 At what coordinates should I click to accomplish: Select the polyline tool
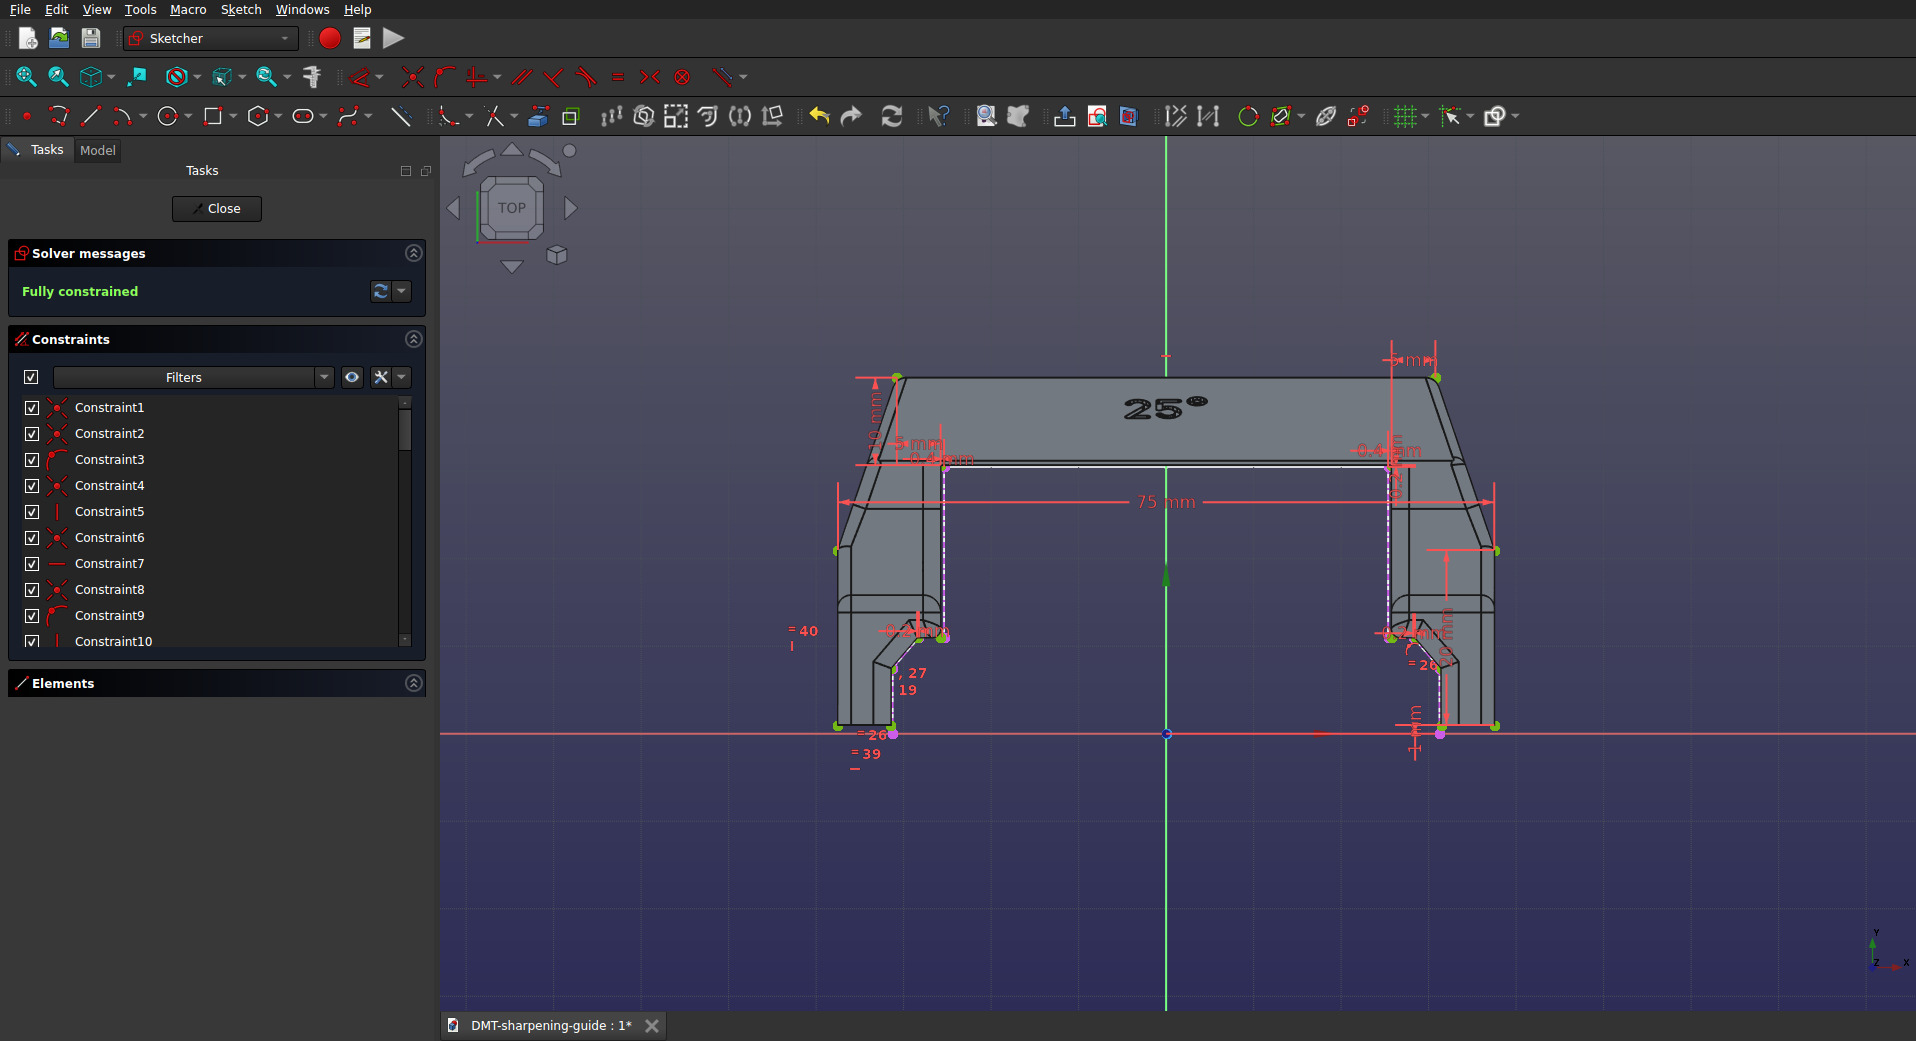(59, 116)
